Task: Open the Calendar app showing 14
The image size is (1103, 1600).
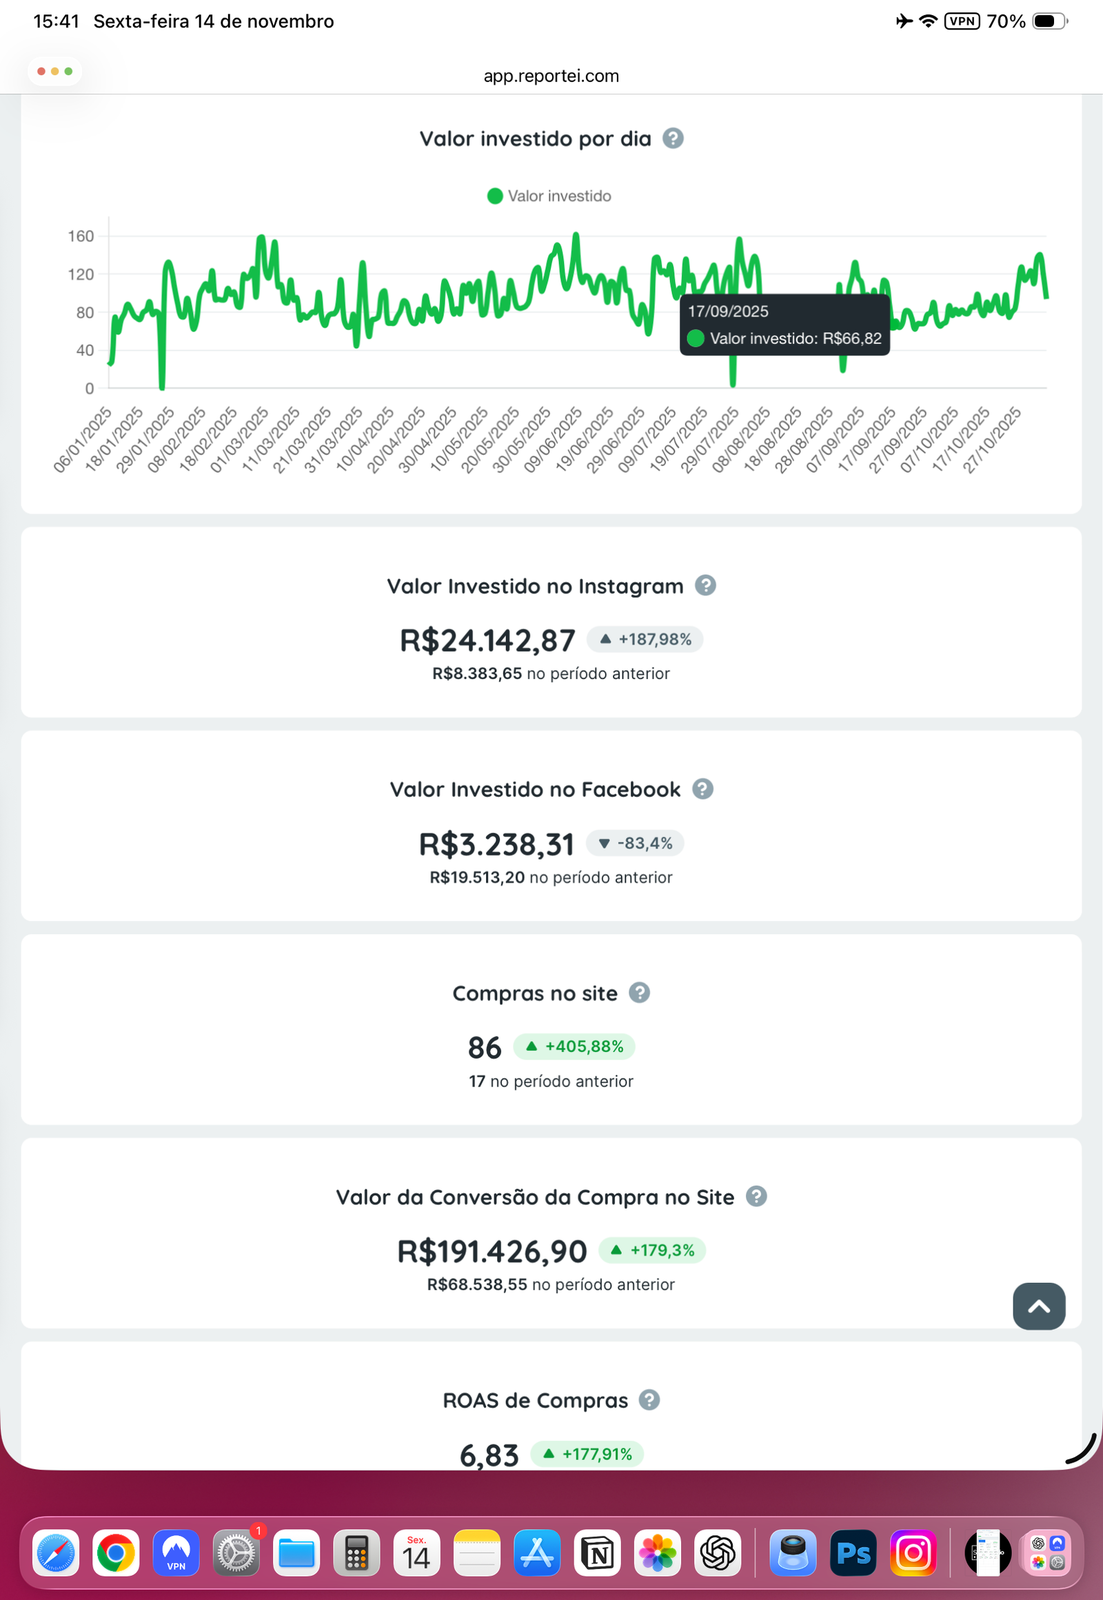Action: (x=417, y=1553)
